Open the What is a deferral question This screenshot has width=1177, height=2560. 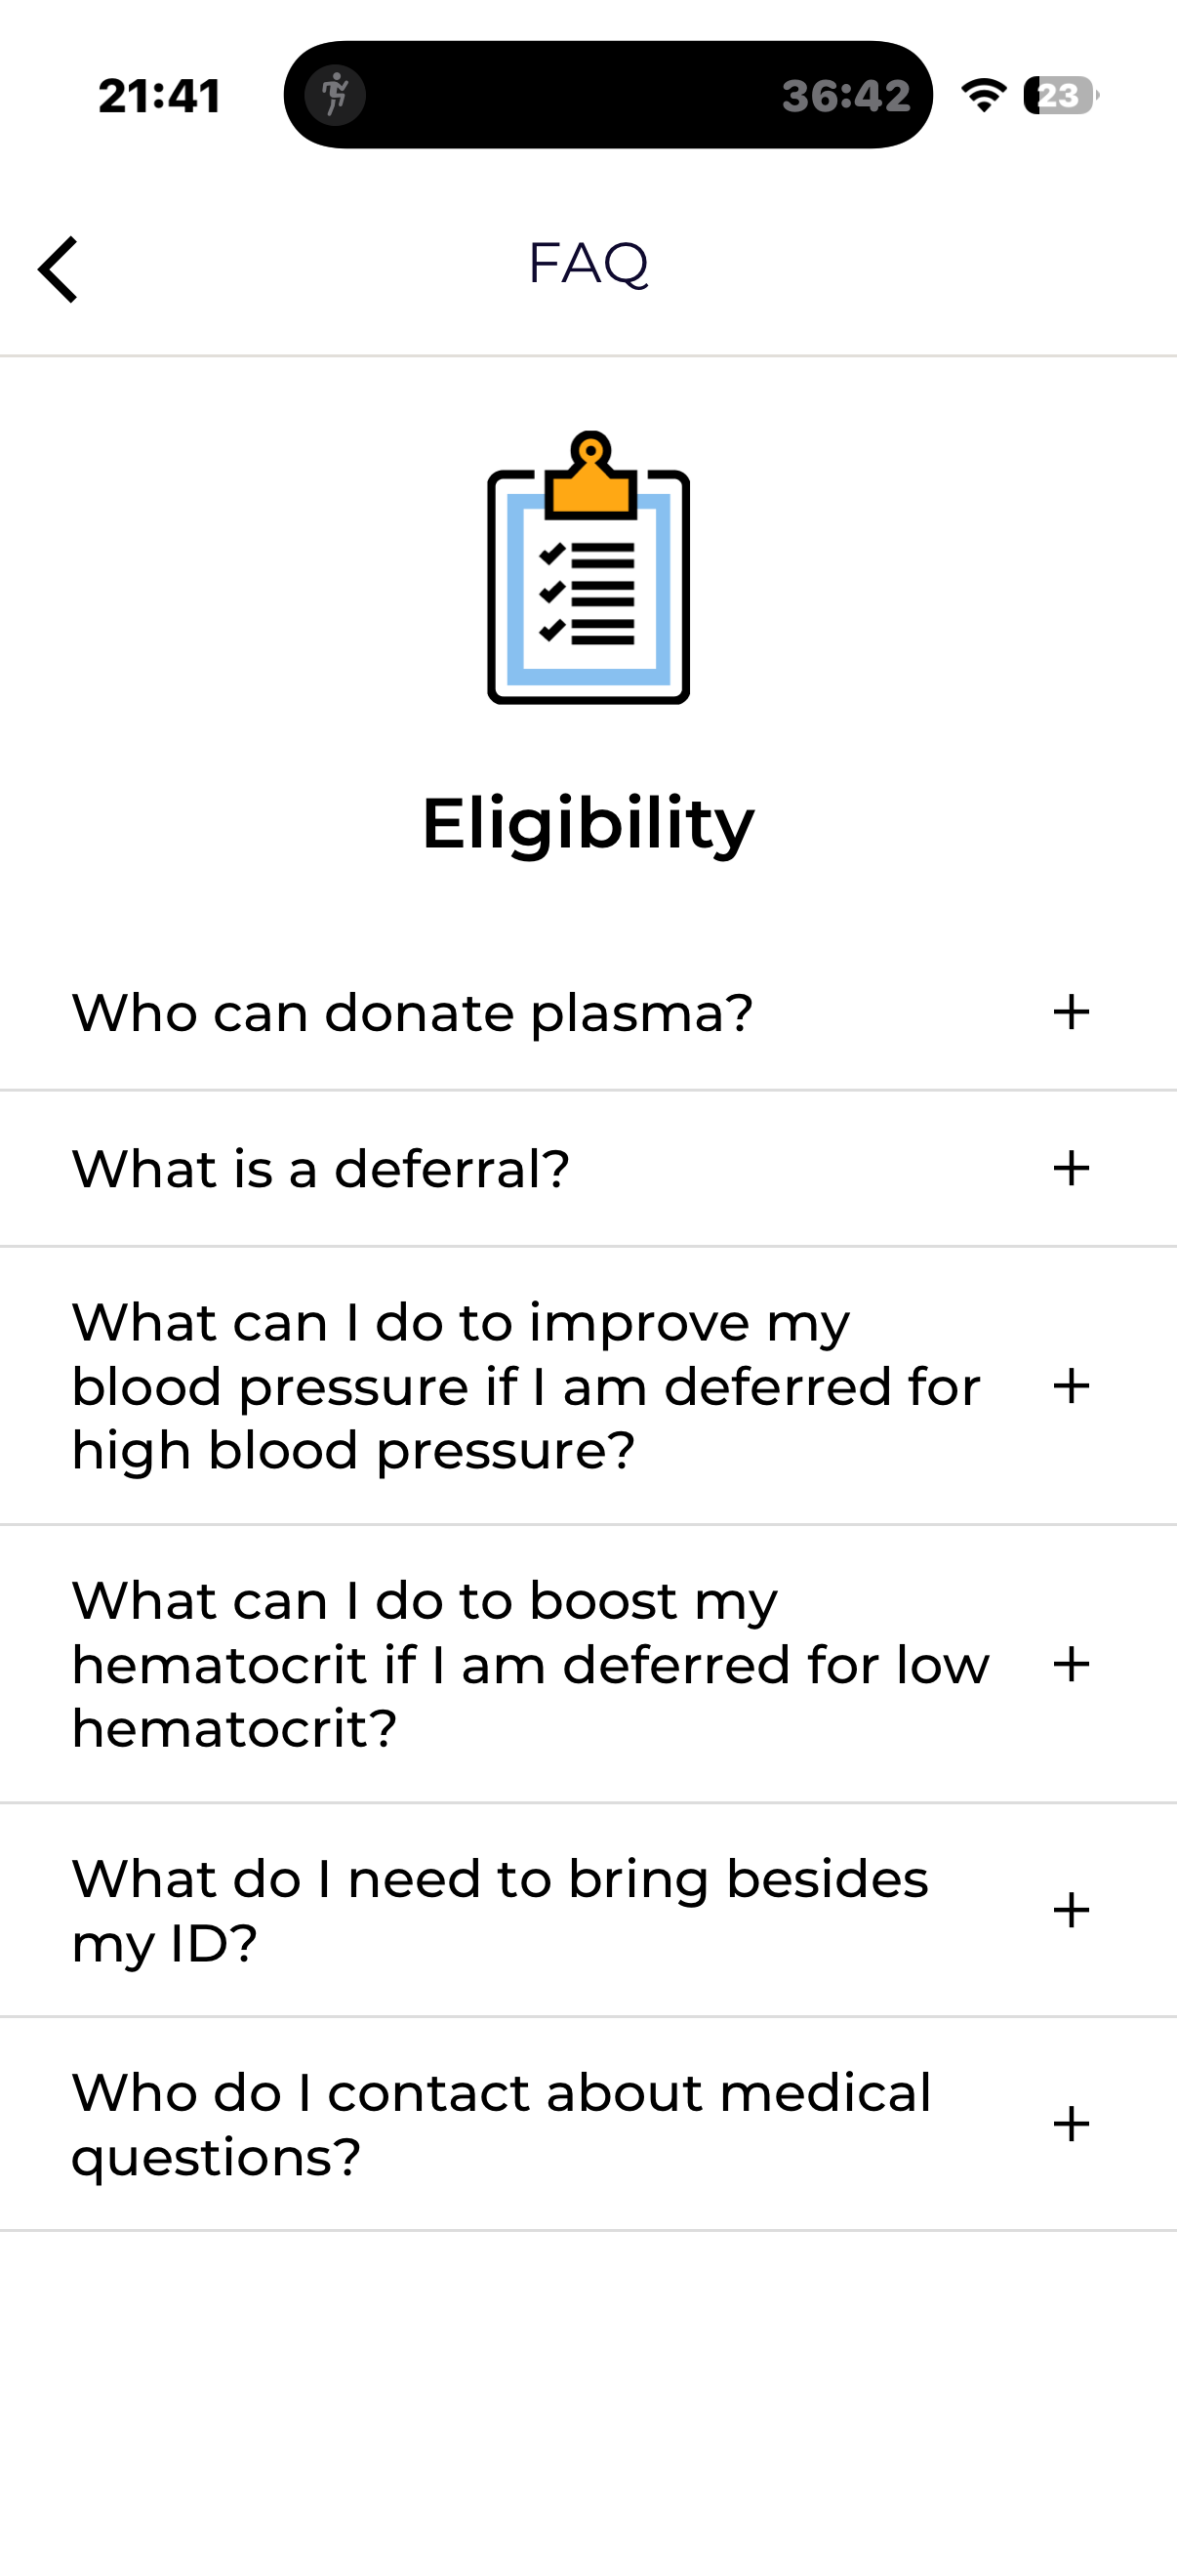[588, 1169]
